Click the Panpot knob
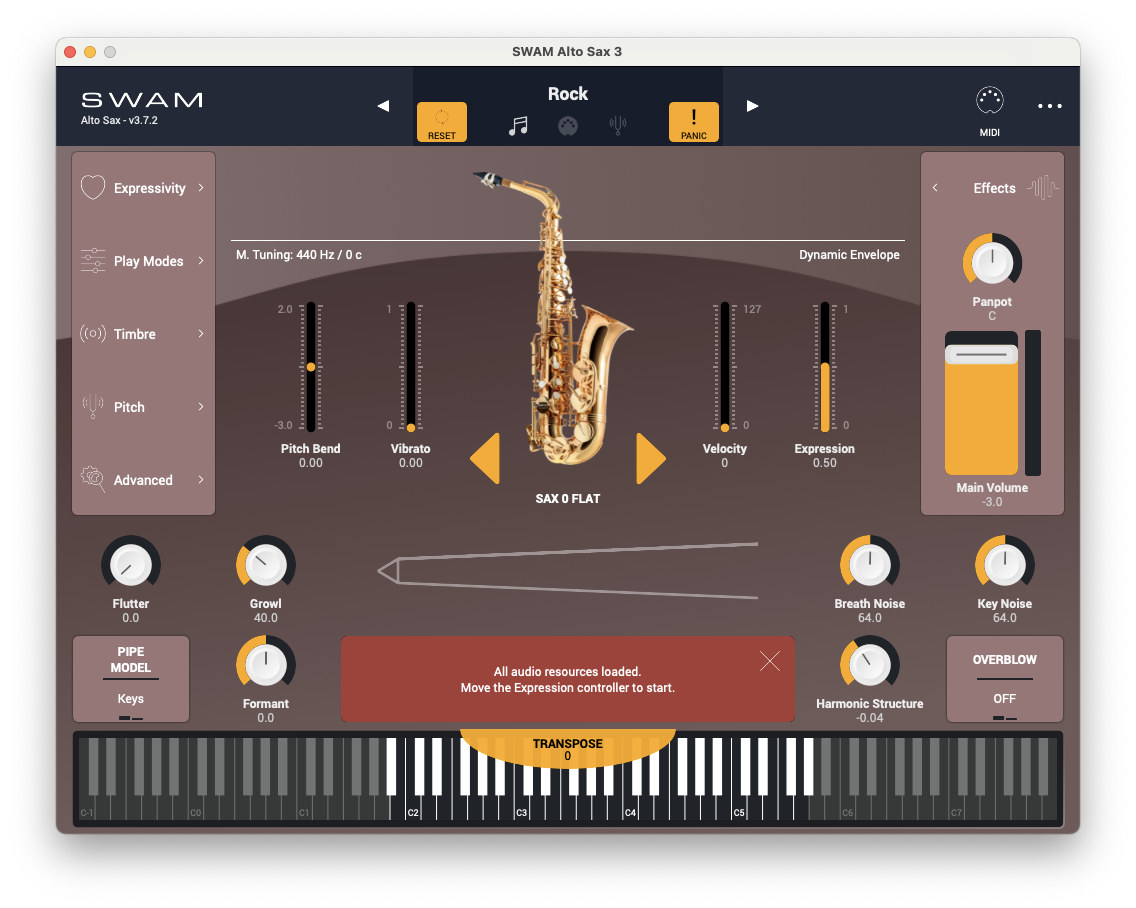1136x908 pixels. (x=992, y=262)
